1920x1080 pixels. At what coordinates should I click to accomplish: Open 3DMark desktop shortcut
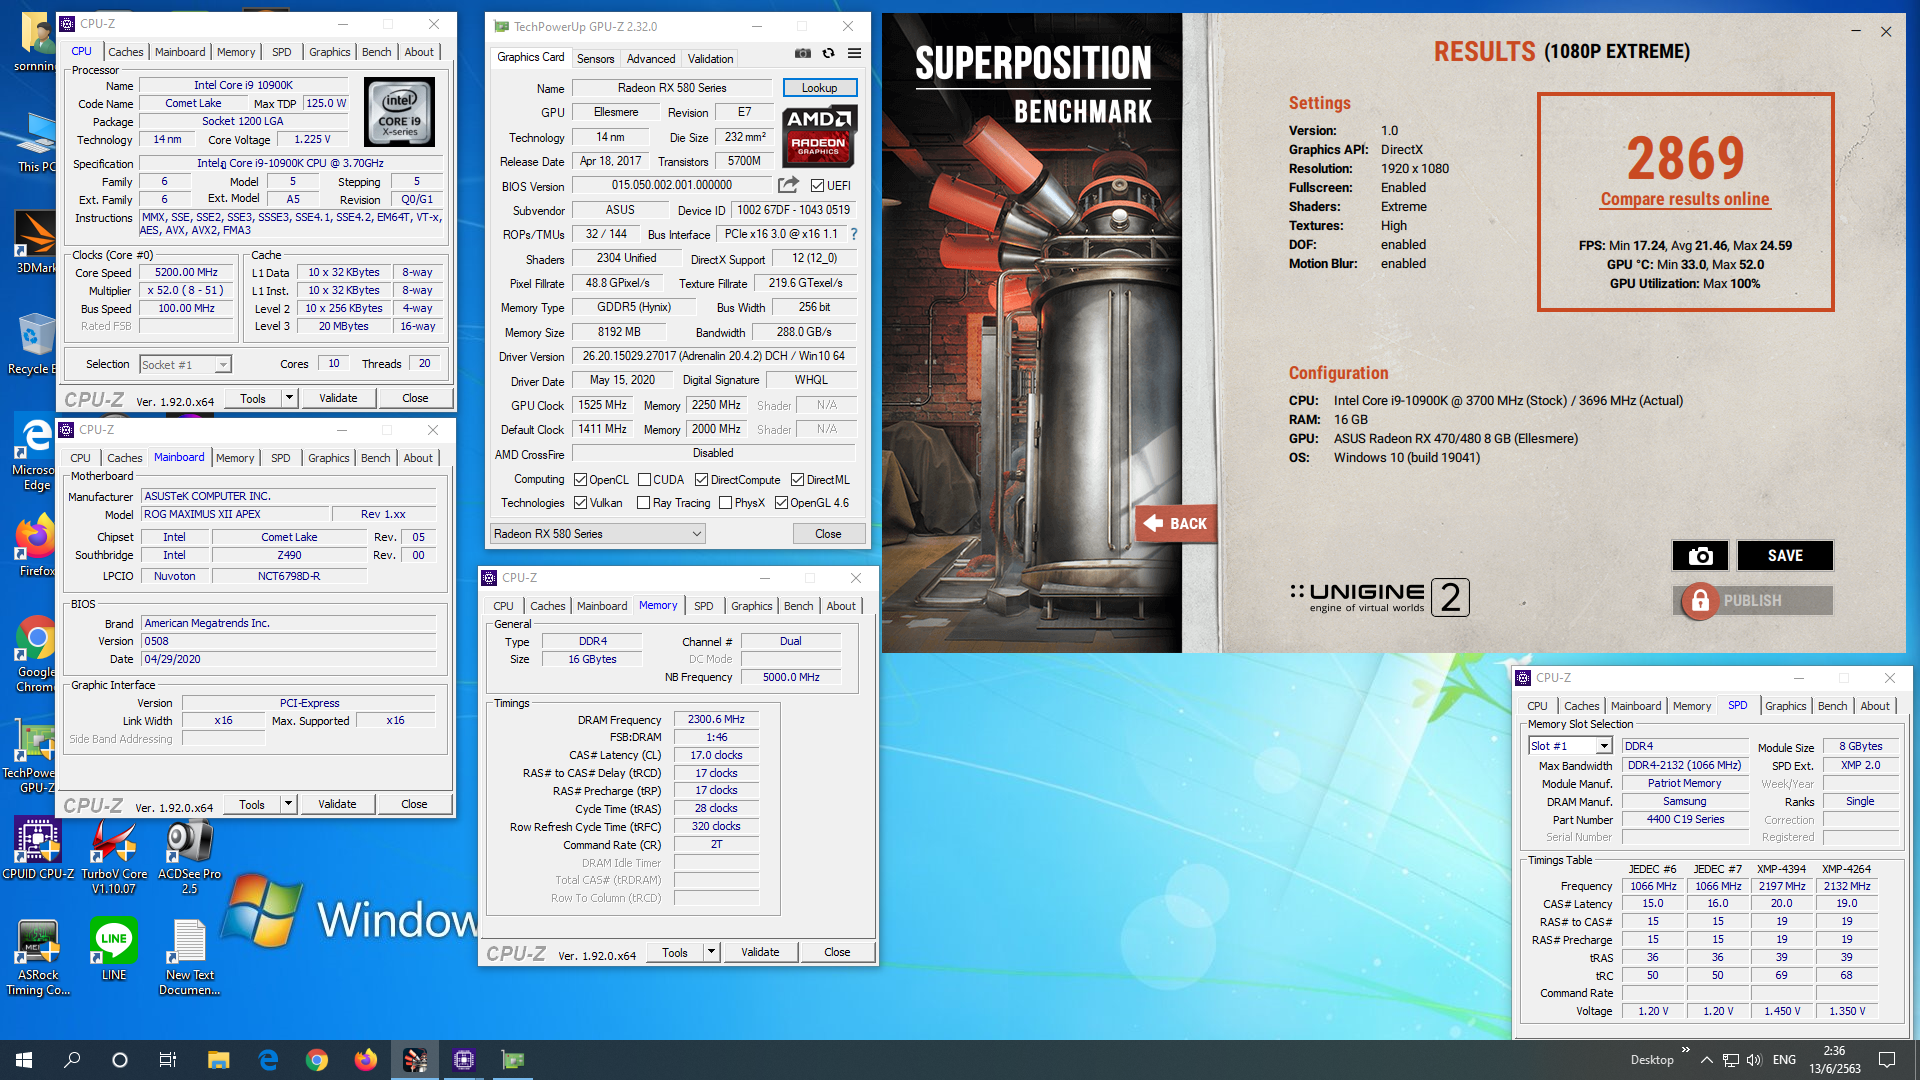[x=35, y=243]
